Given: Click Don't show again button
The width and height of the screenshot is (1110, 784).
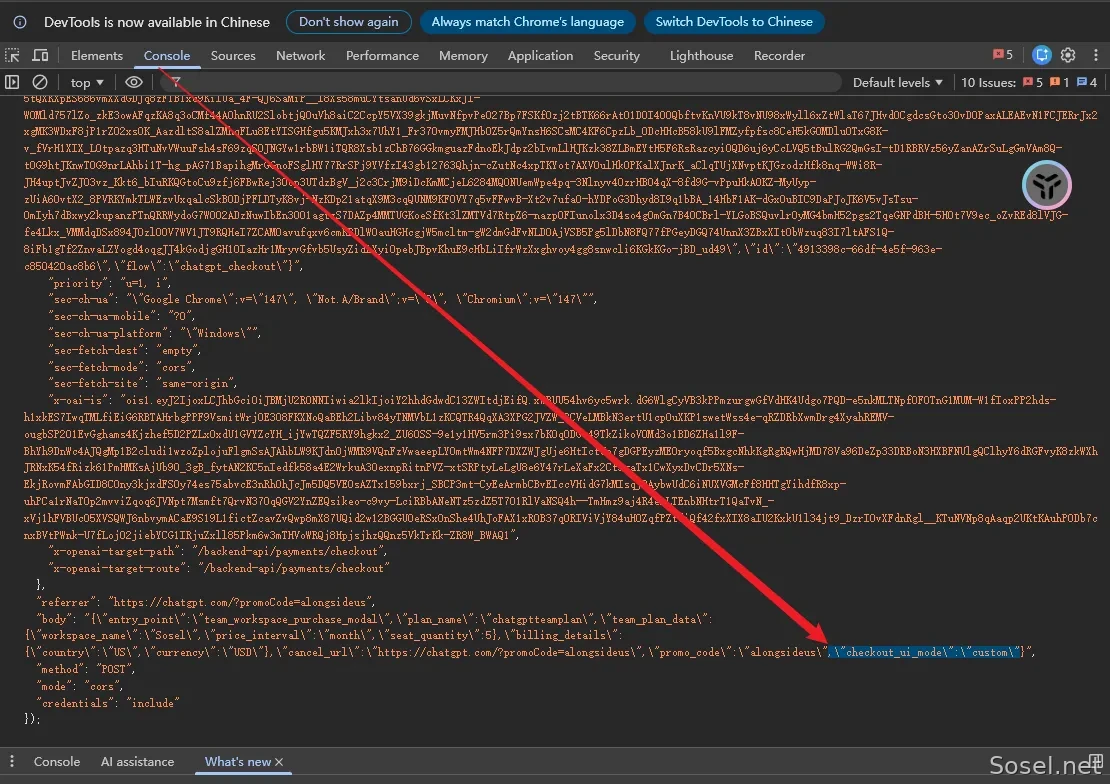Looking at the screenshot, I should click(x=348, y=22).
